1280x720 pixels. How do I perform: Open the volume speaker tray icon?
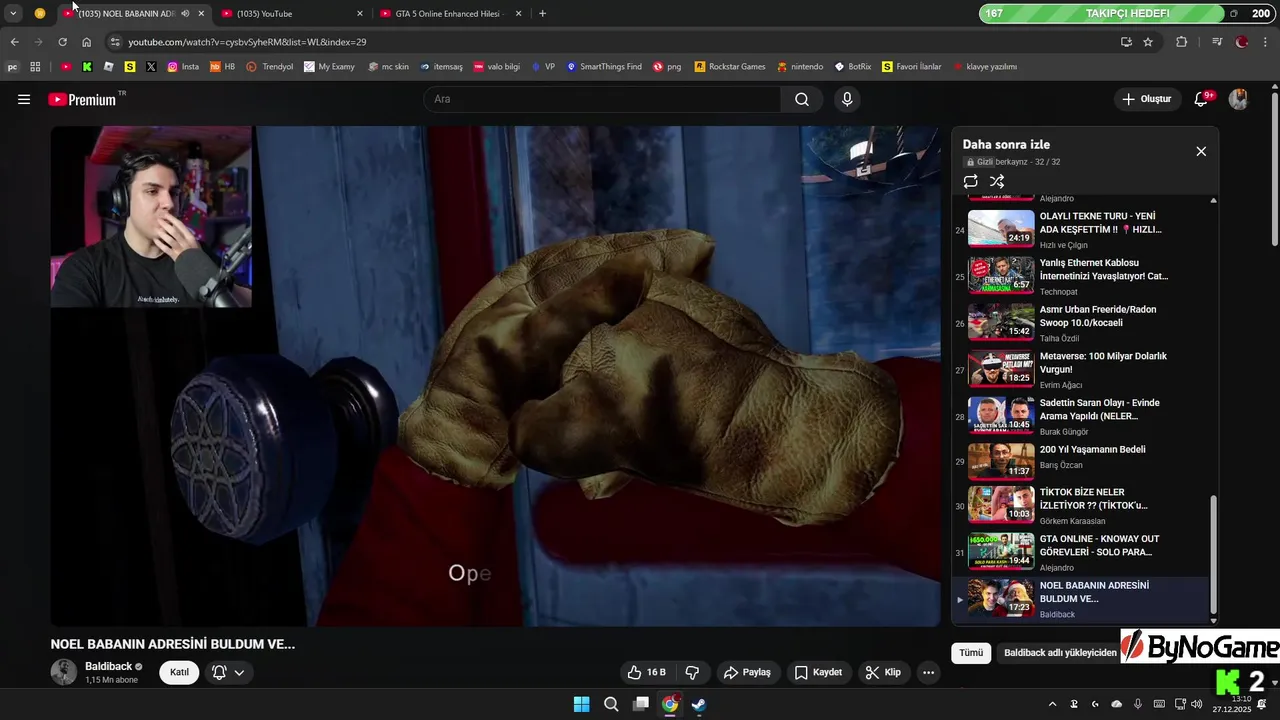point(1197,704)
